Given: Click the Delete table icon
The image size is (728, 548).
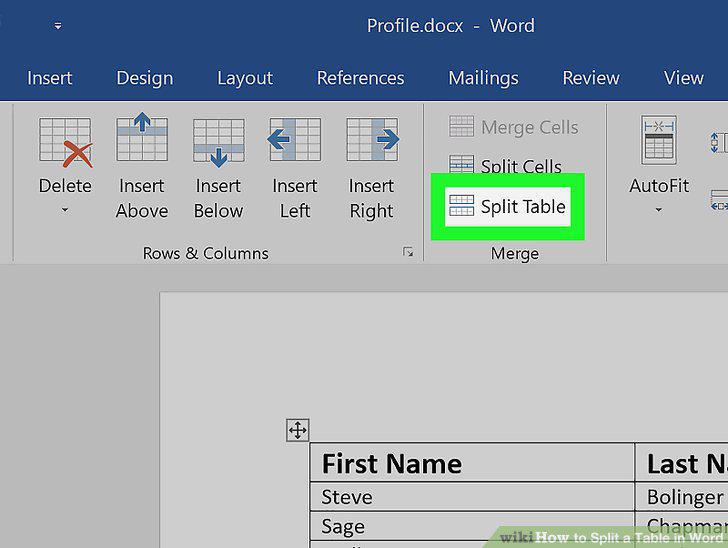Looking at the screenshot, I should pyautogui.click(x=65, y=143).
